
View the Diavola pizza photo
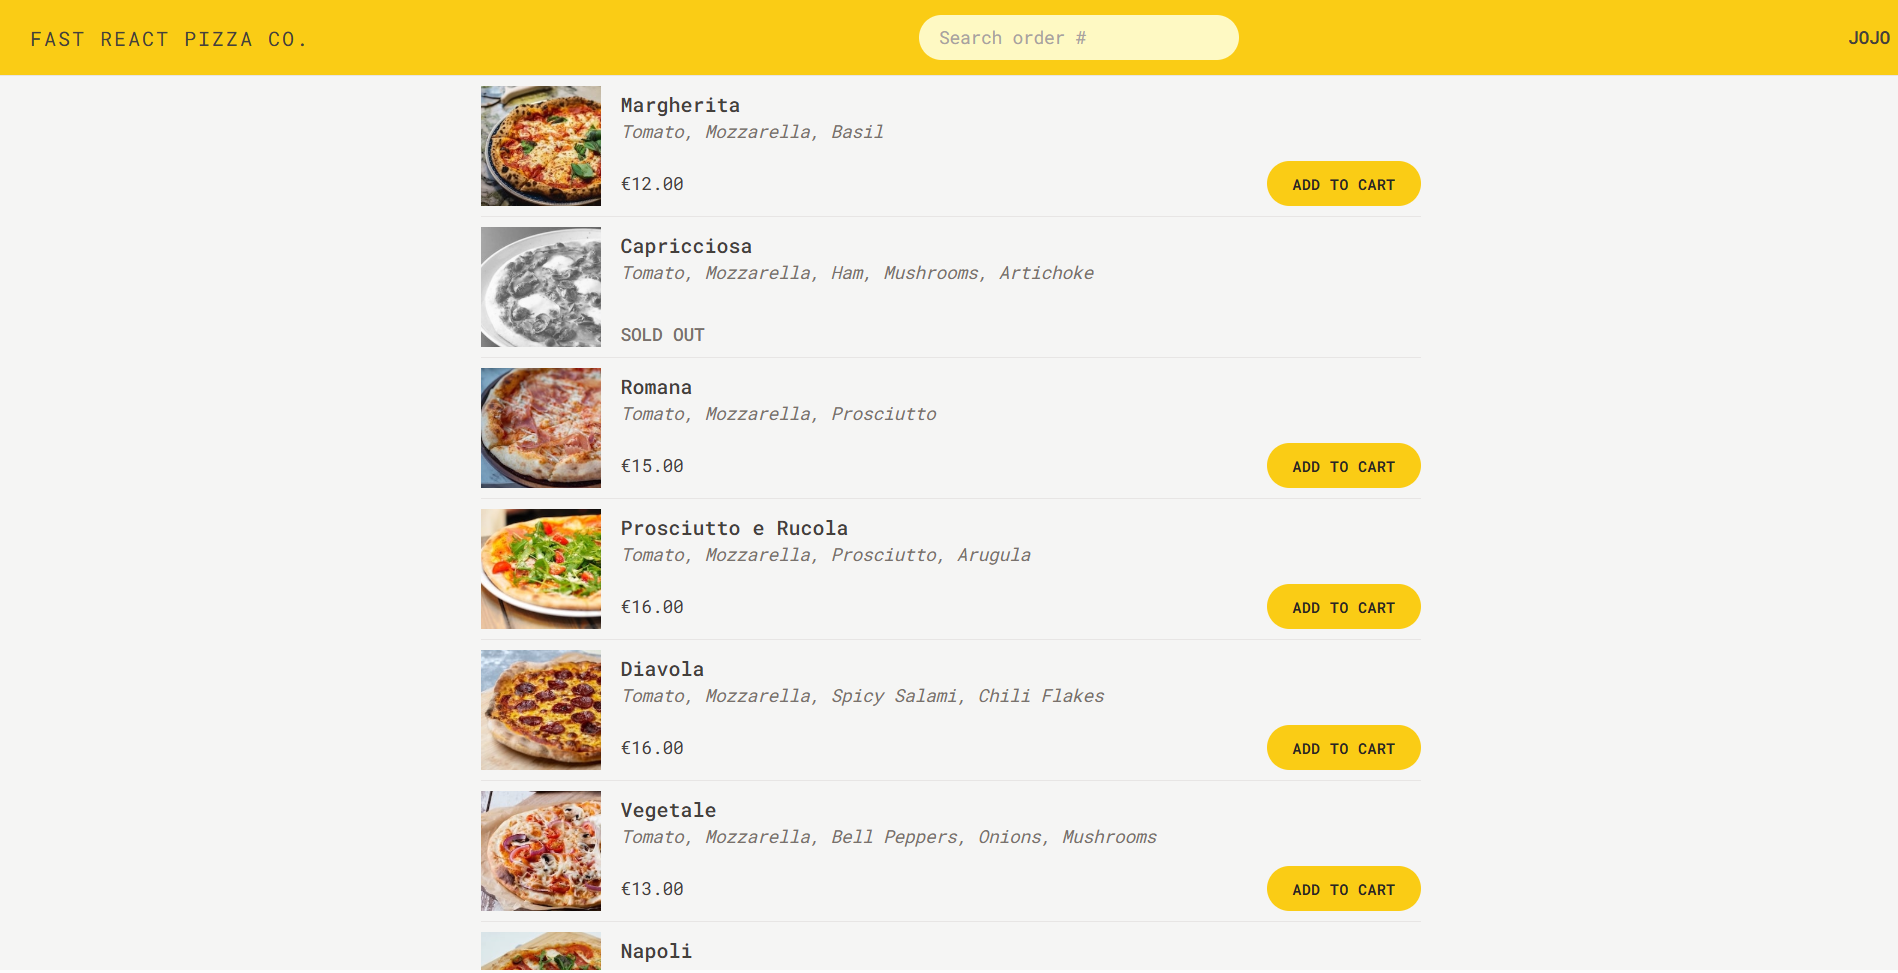pyautogui.click(x=540, y=710)
